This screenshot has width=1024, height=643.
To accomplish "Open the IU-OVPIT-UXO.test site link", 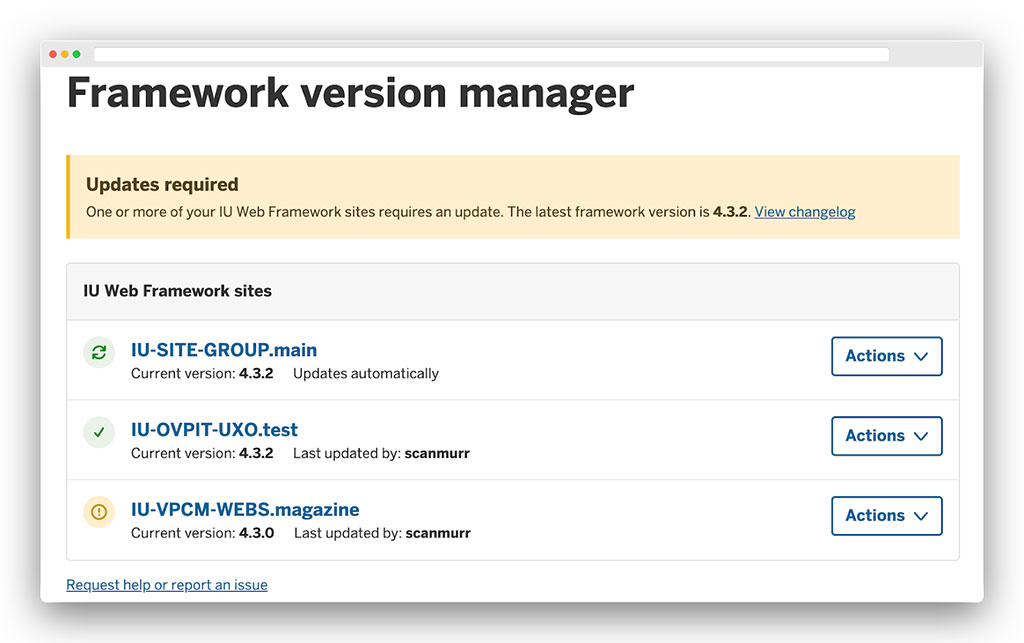I will pos(214,430).
